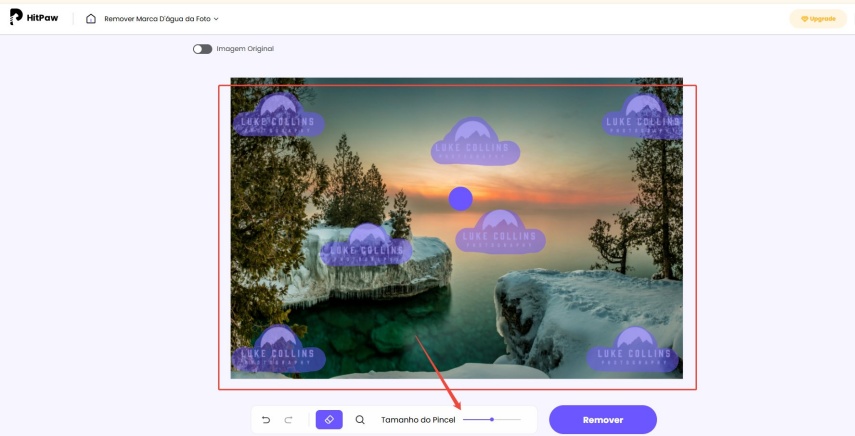Screen dimensions: 855x436
Task: Click the HitPaw brand name text
Action: (43, 18)
